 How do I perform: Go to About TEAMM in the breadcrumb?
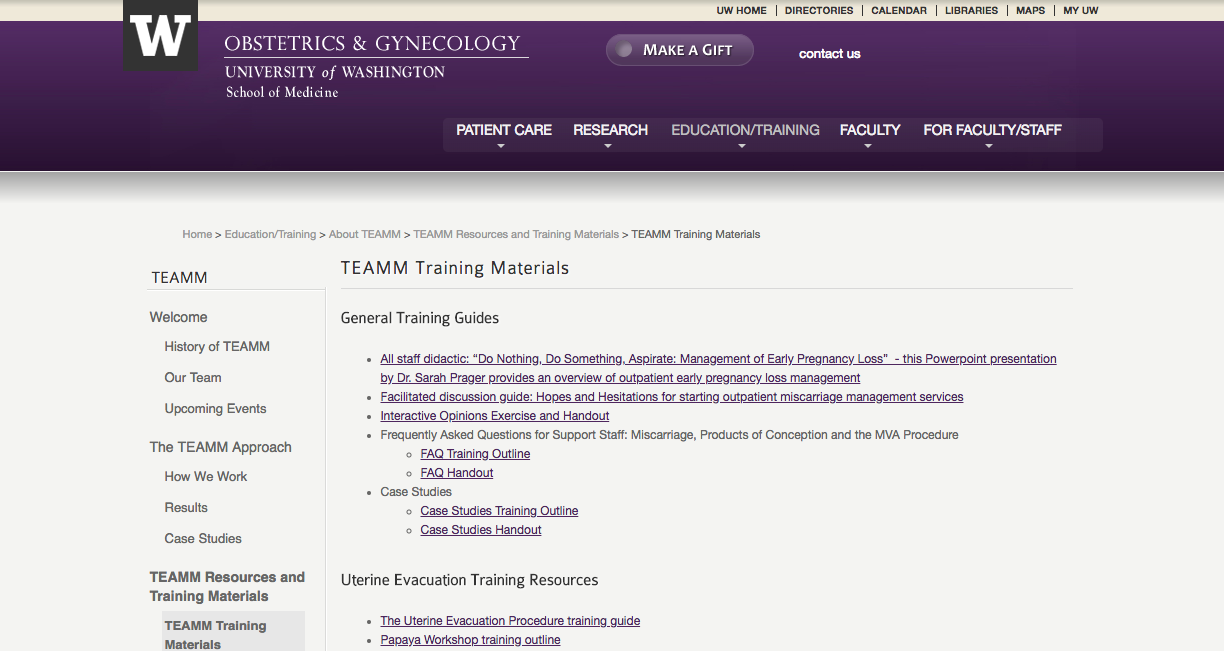365,234
